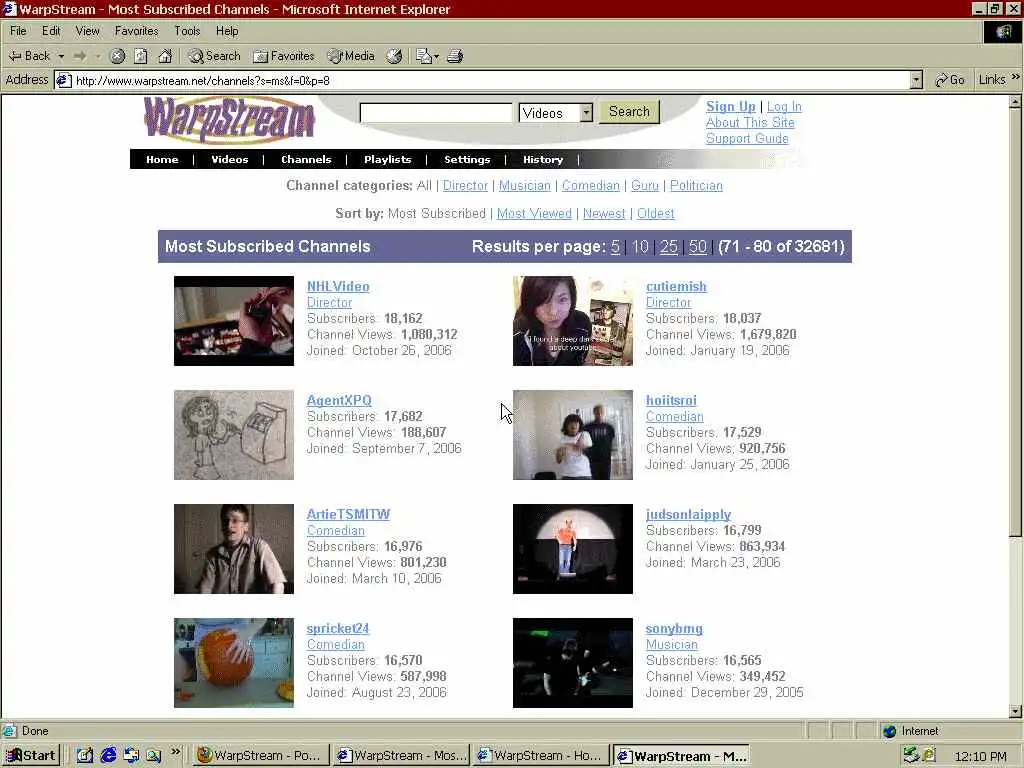Click the spricket24 pumpkin thumbnail
This screenshot has height=768, width=1024.
tap(234, 663)
